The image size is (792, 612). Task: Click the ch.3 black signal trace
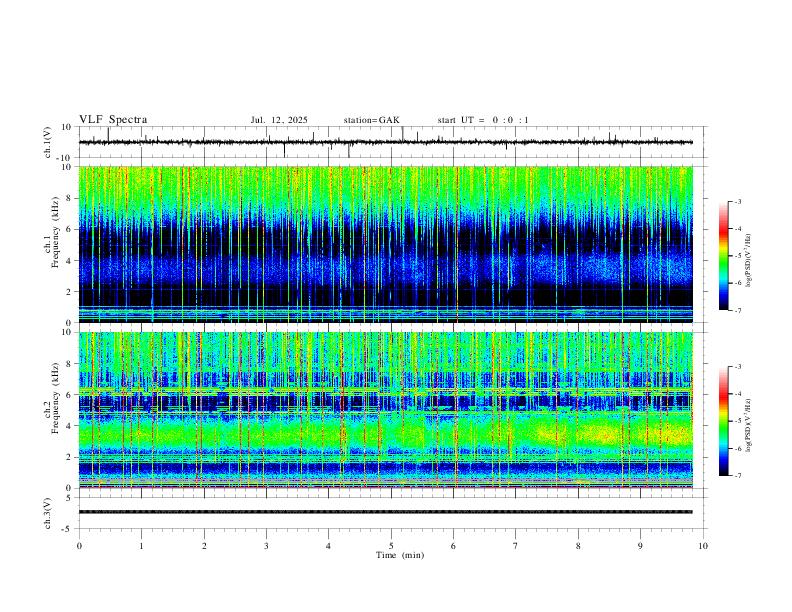385,512
